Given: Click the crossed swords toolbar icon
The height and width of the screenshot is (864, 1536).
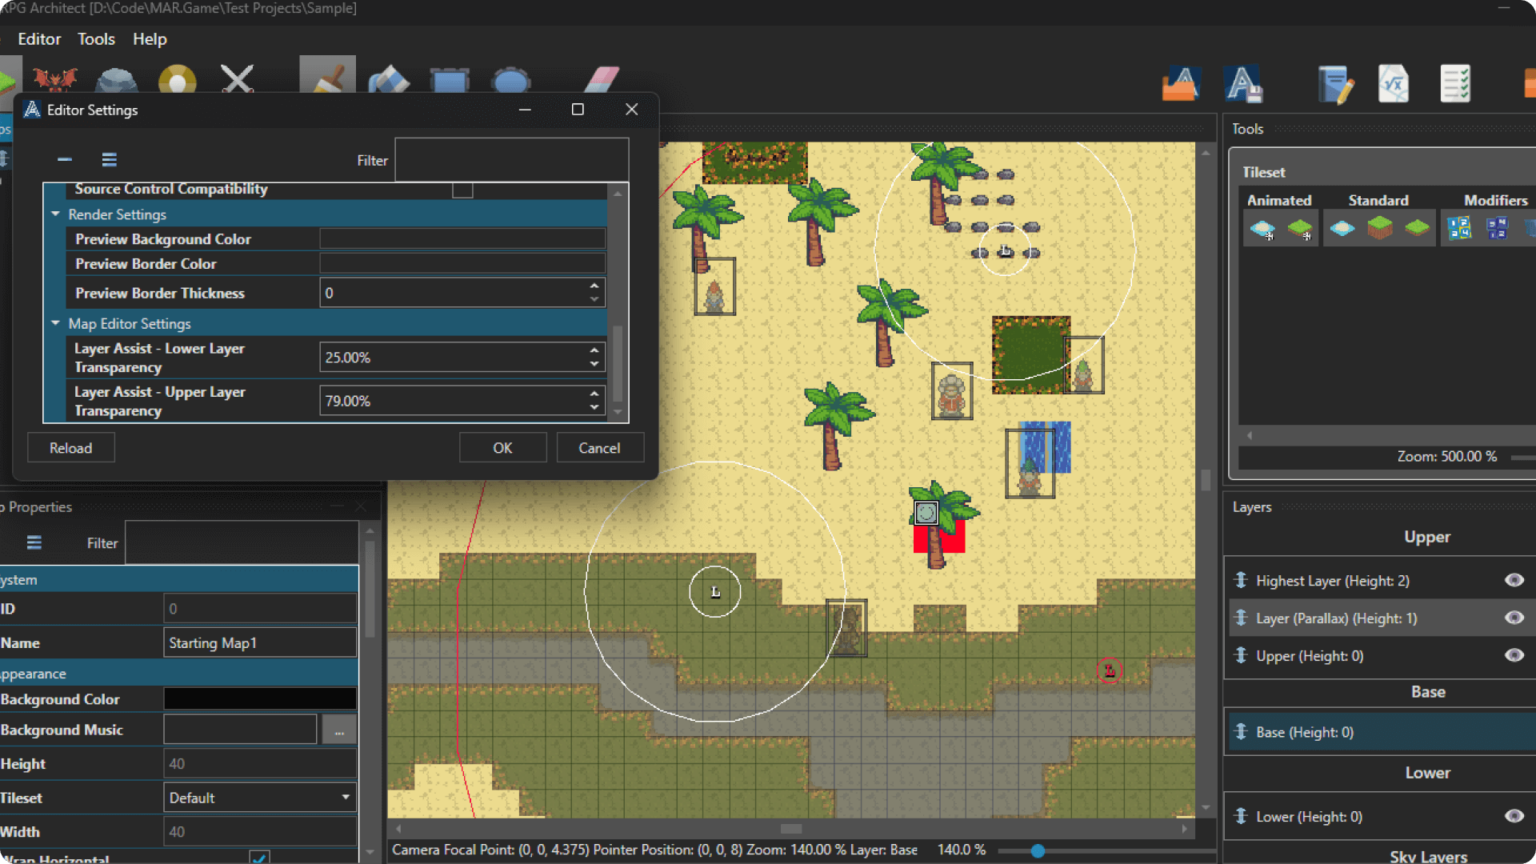Looking at the screenshot, I should pos(237,80).
